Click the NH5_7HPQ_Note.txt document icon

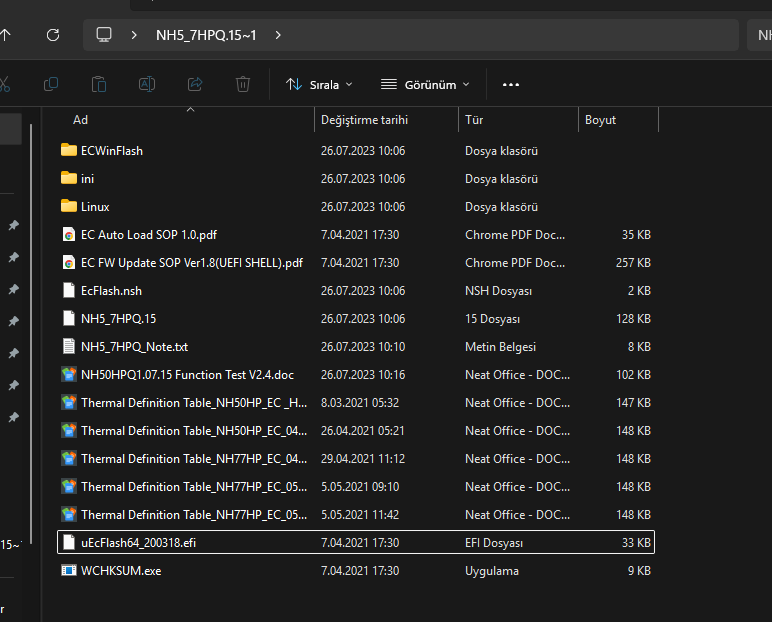tap(69, 346)
